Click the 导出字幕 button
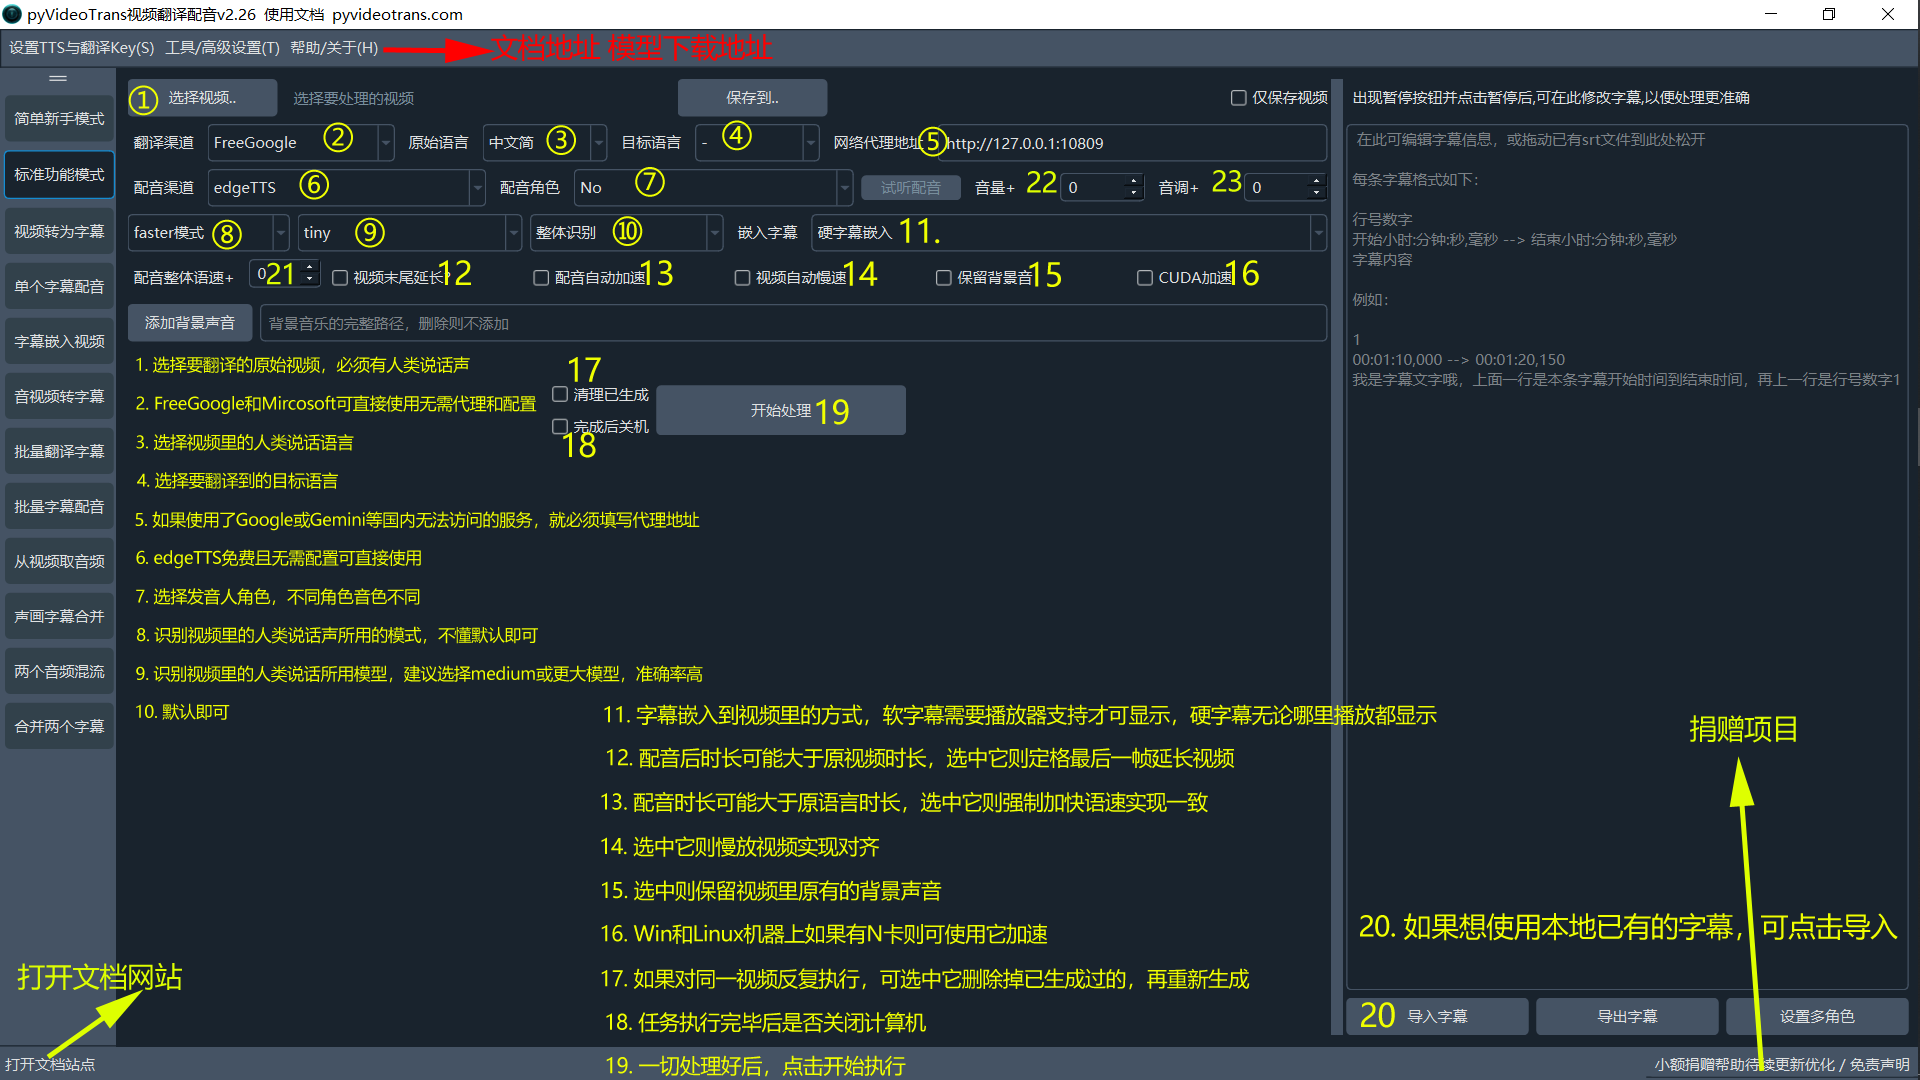Screen dimensions: 1920x1080 [1627, 1017]
